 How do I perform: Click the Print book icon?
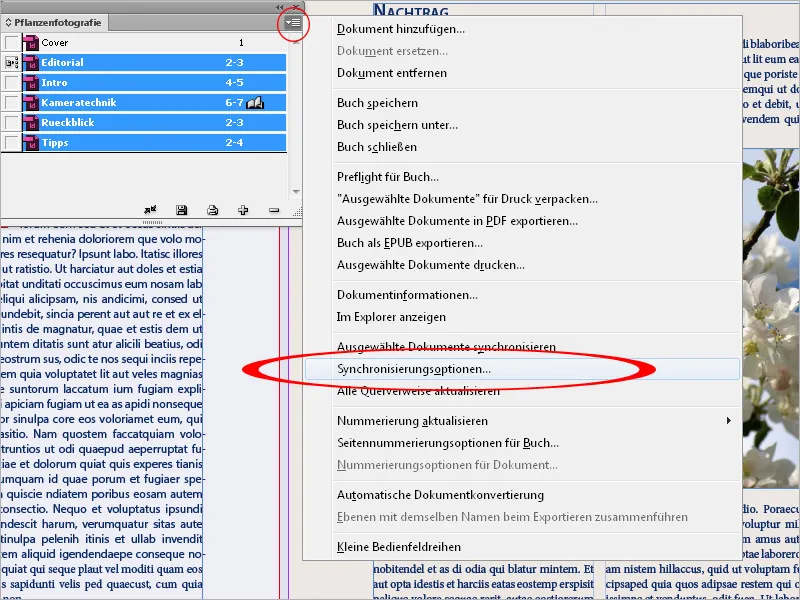click(213, 209)
